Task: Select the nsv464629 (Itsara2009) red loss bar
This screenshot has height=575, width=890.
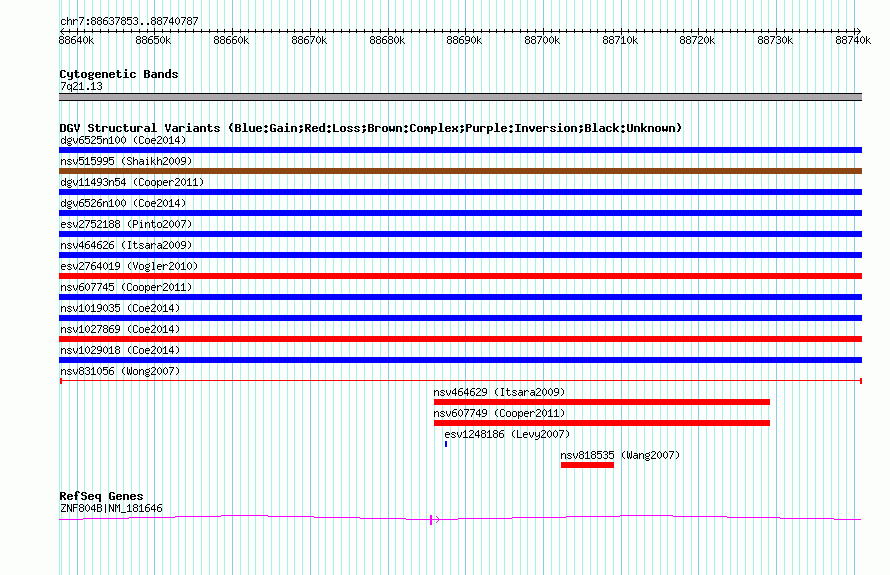Action: pos(602,402)
